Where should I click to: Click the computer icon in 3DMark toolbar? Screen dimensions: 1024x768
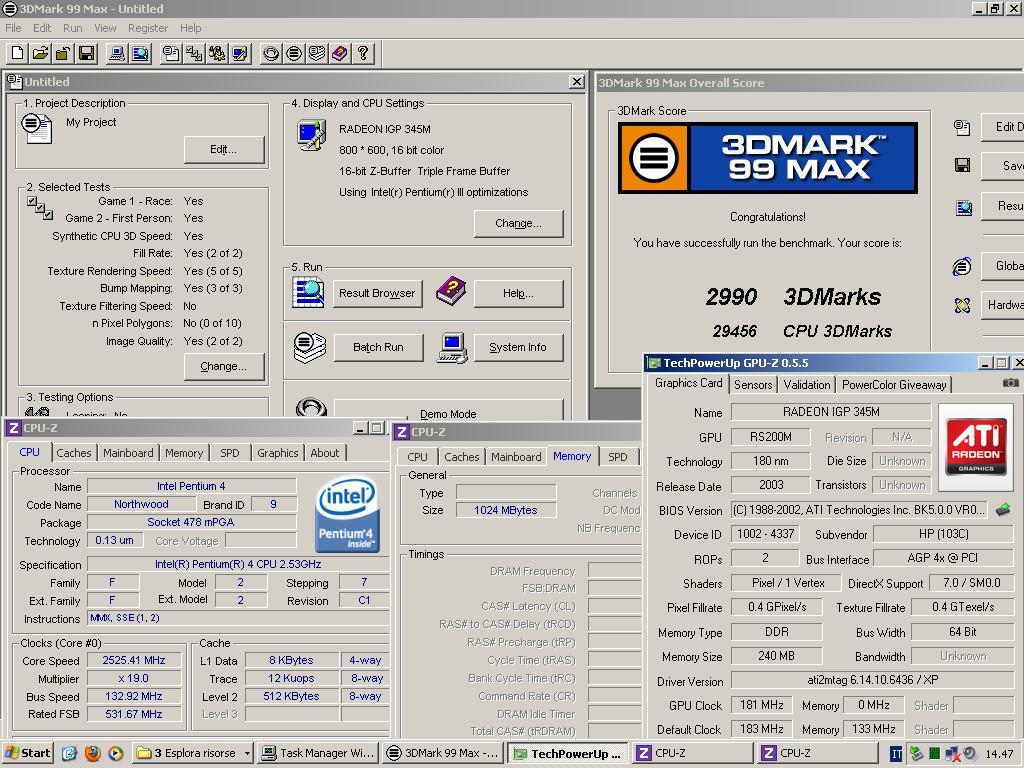click(117, 54)
